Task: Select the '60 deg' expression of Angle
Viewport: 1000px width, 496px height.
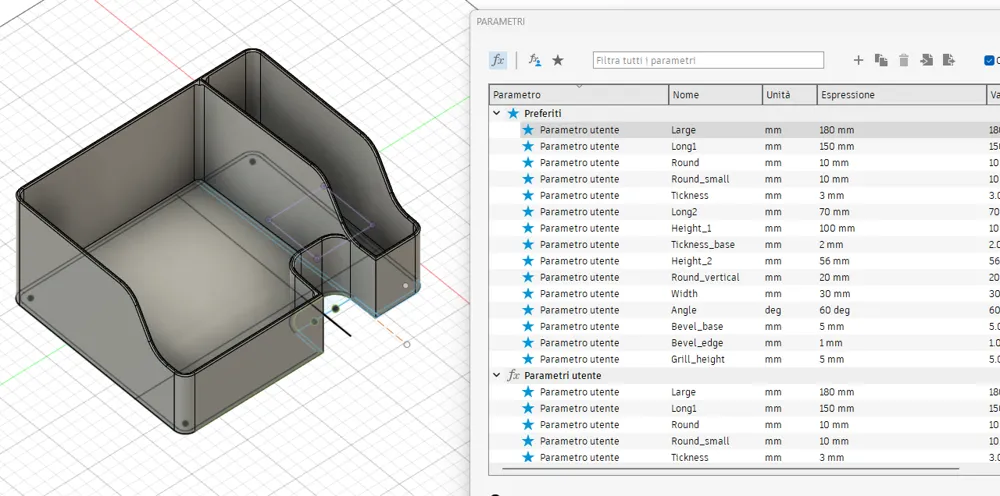Action: click(x=835, y=310)
